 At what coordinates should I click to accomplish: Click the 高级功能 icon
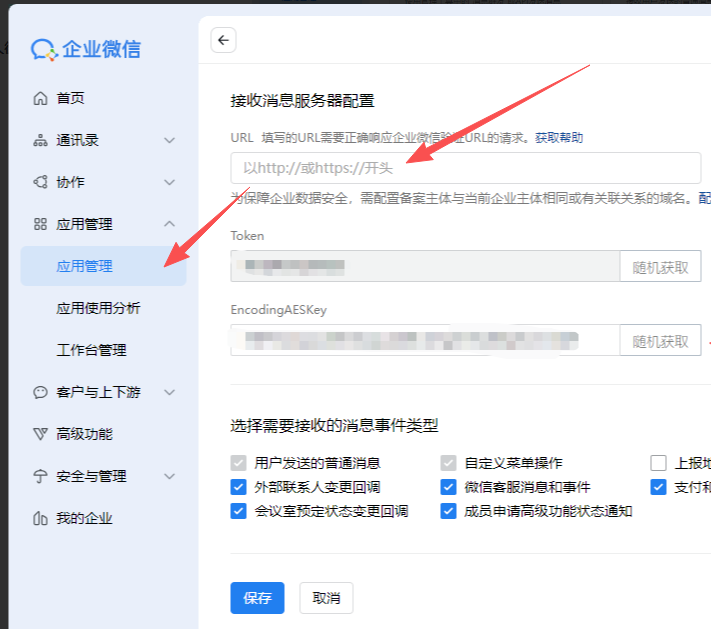click(40, 434)
